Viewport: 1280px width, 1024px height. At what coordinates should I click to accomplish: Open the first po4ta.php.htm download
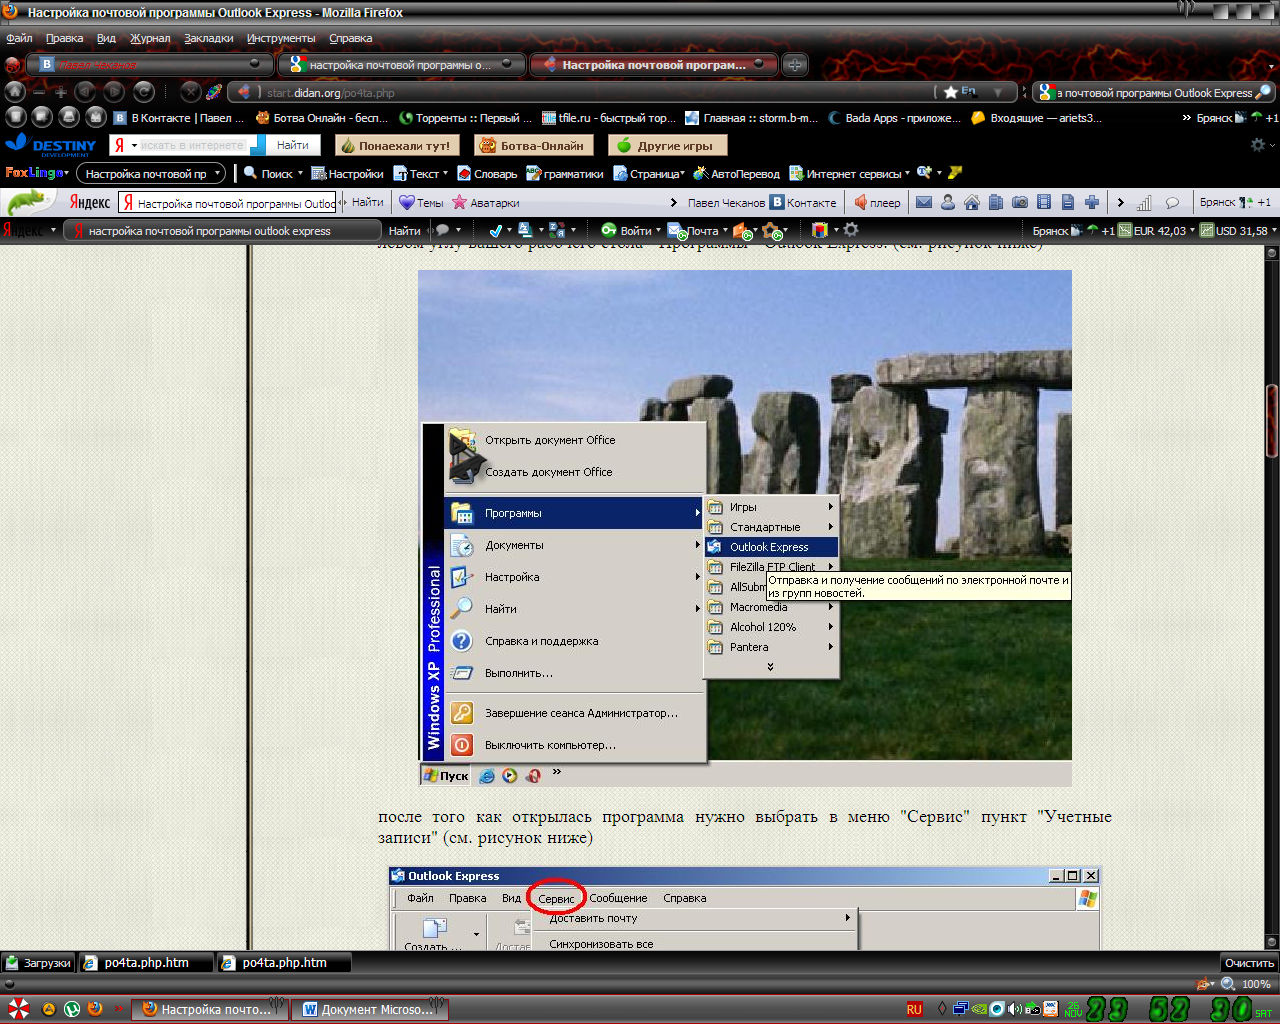pos(147,963)
